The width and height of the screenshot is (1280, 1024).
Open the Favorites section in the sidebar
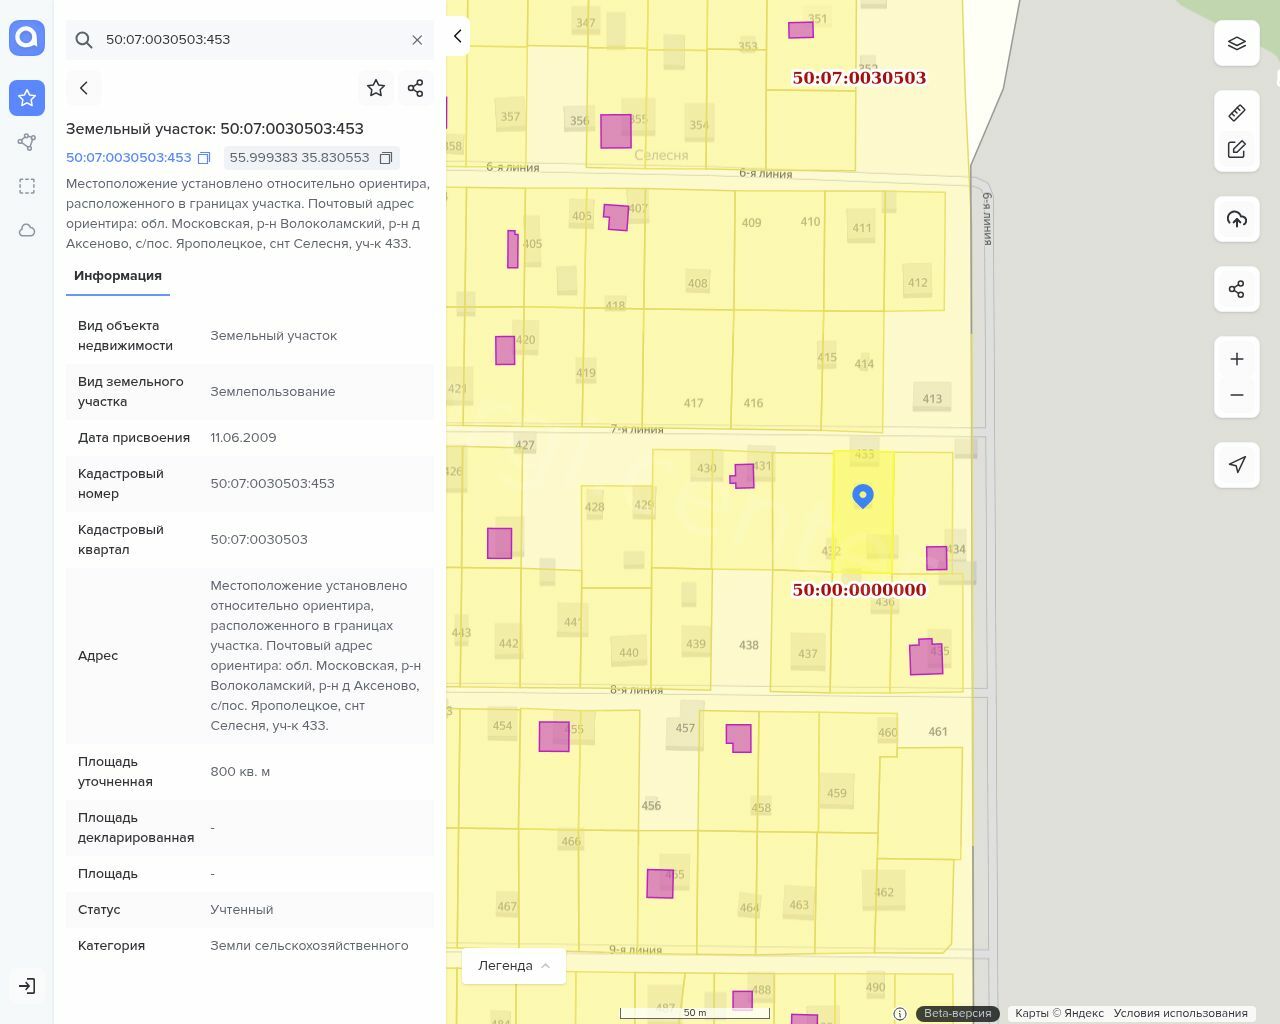click(27, 98)
